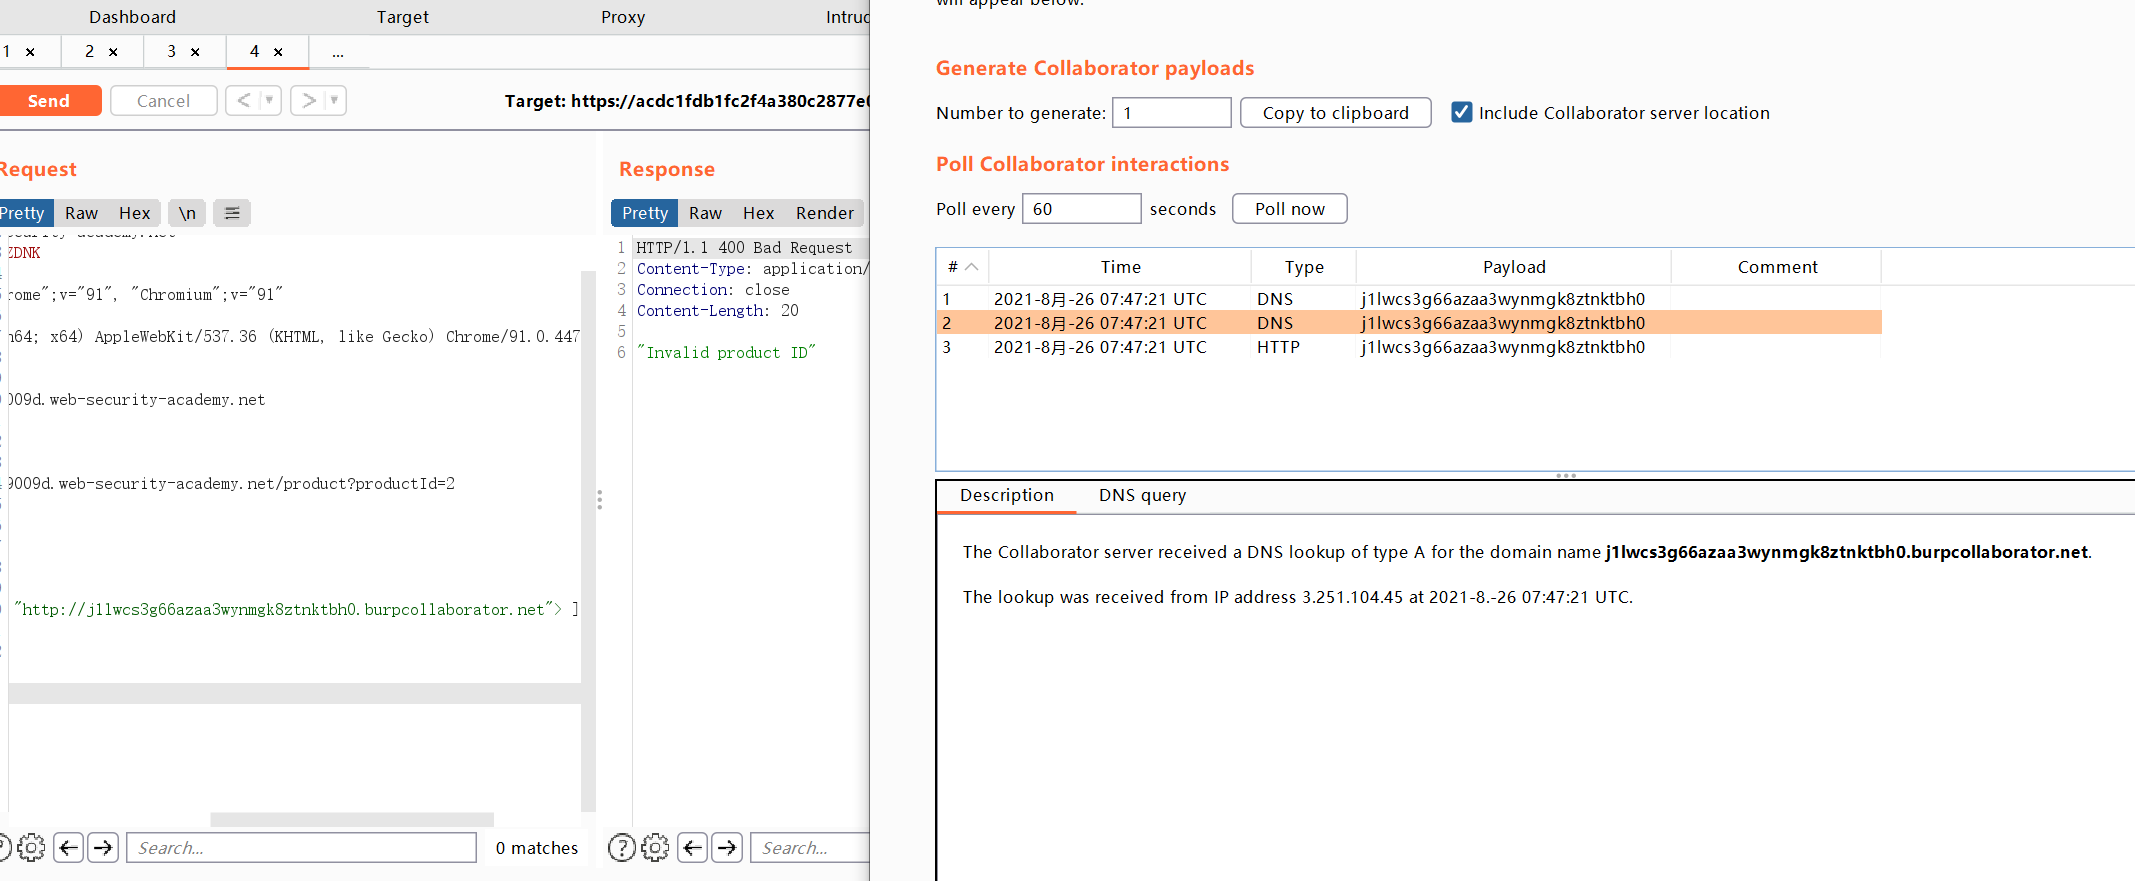Switch response view to Render
The width and height of the screenshot is (2135, 881).
click(x=824, y=213)
